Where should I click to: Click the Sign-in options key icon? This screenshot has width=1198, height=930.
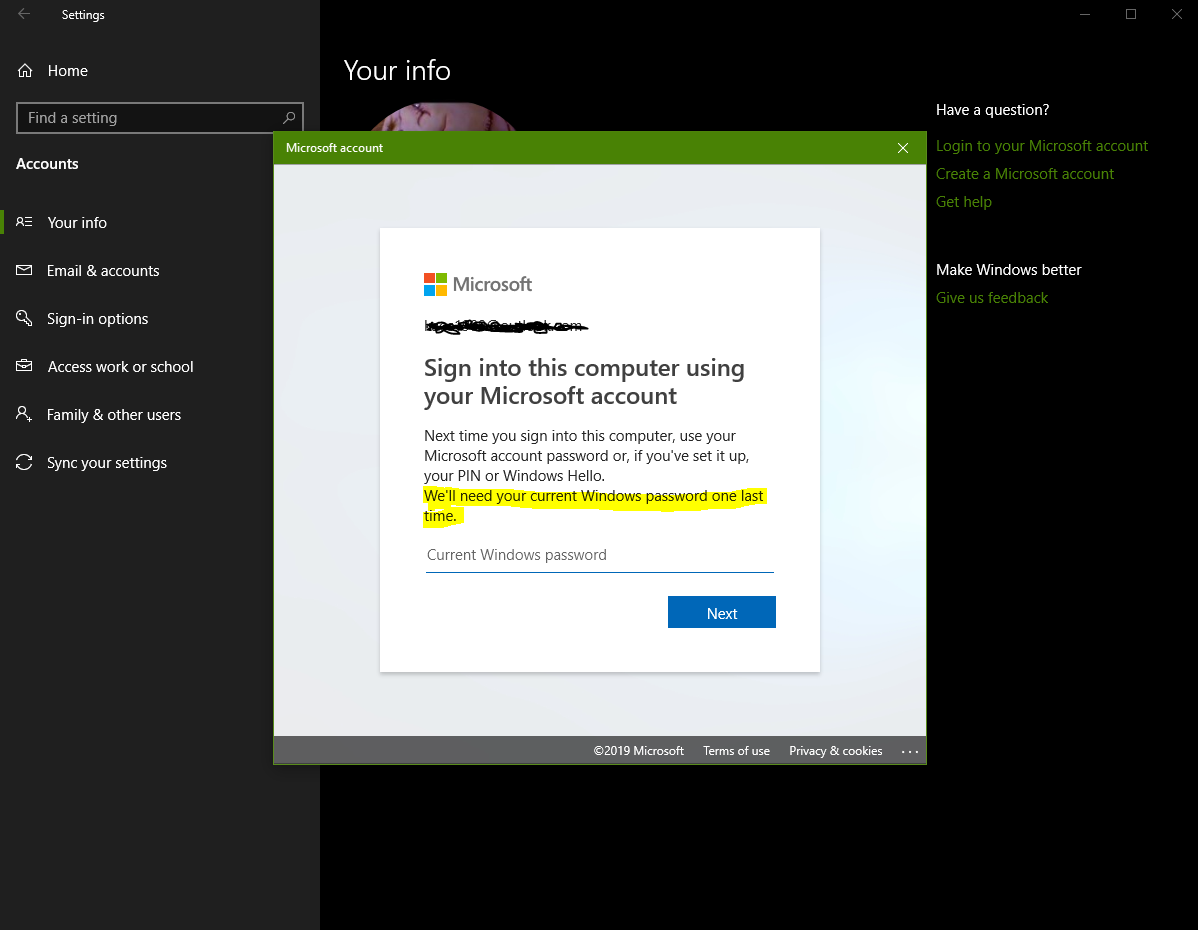pyautogui.click(x=24, y=318)
